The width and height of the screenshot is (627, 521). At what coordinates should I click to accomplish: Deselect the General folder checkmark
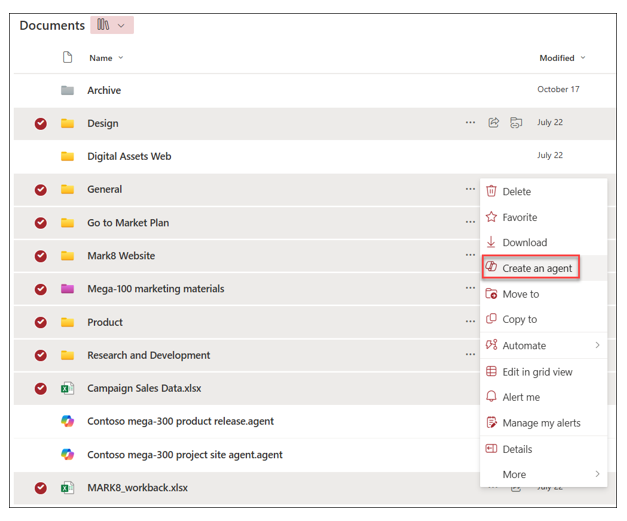point(40,190)
